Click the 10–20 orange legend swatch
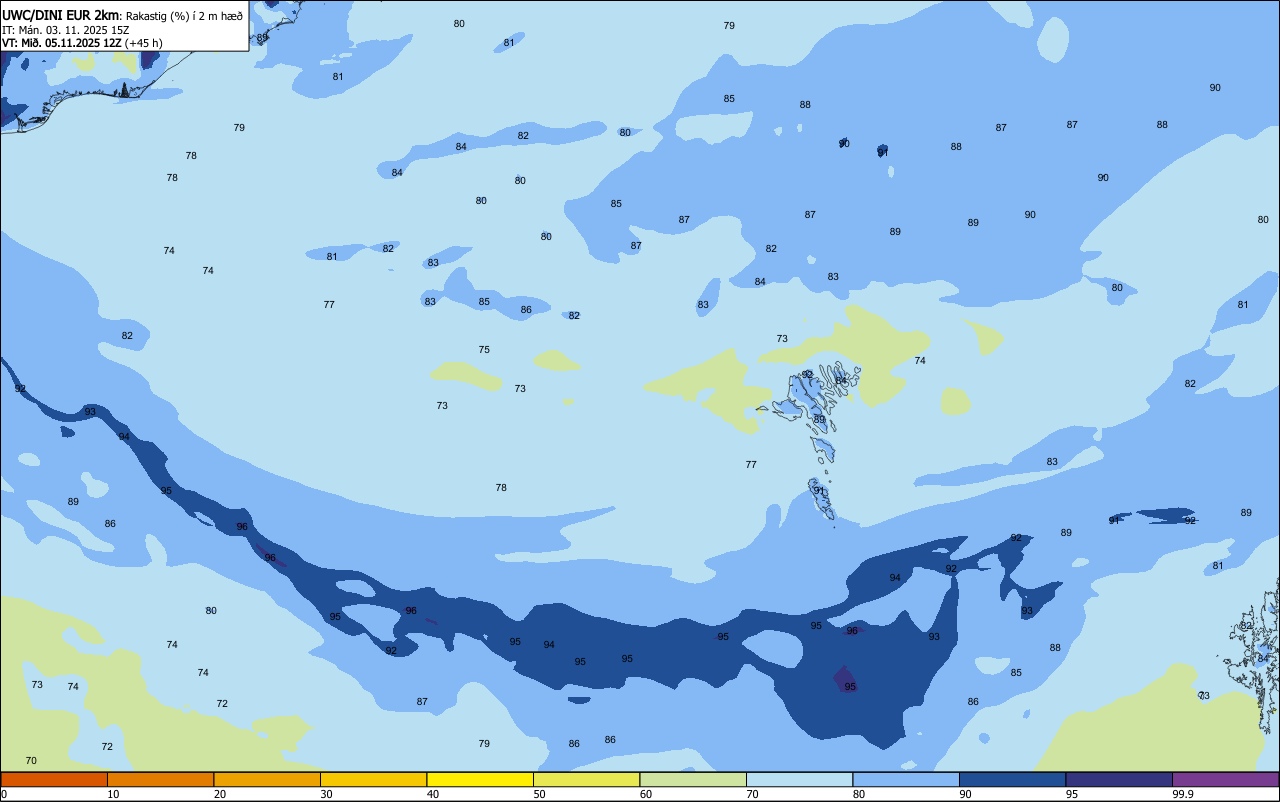This screenshot has width=1280, height=802. (160, 779)
